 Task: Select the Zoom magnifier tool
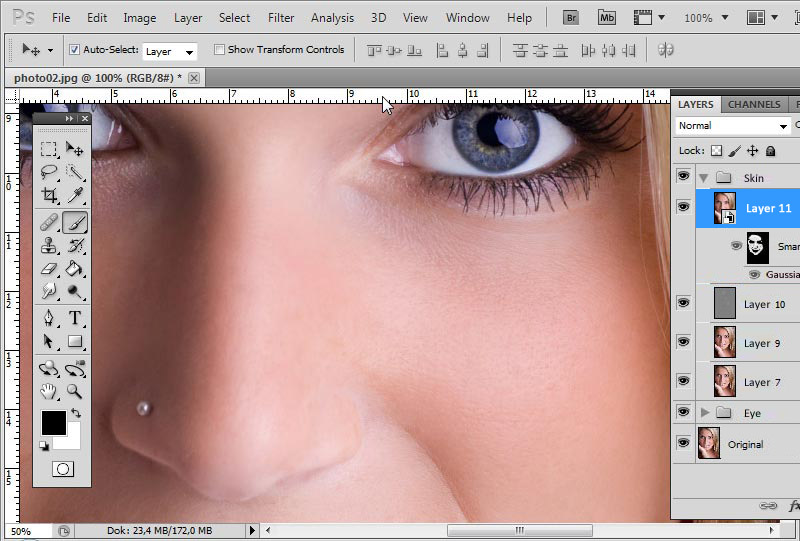tap(75, 391)
